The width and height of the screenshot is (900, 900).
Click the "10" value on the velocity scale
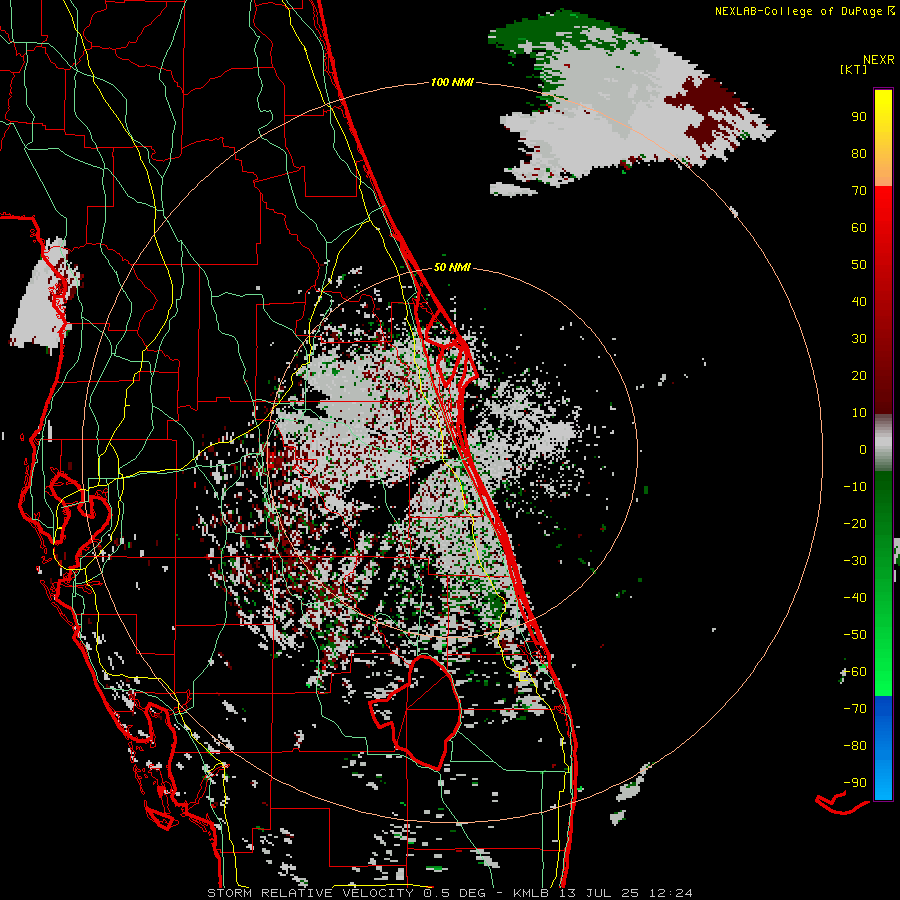pyautogui.click(x=859, y=413)
